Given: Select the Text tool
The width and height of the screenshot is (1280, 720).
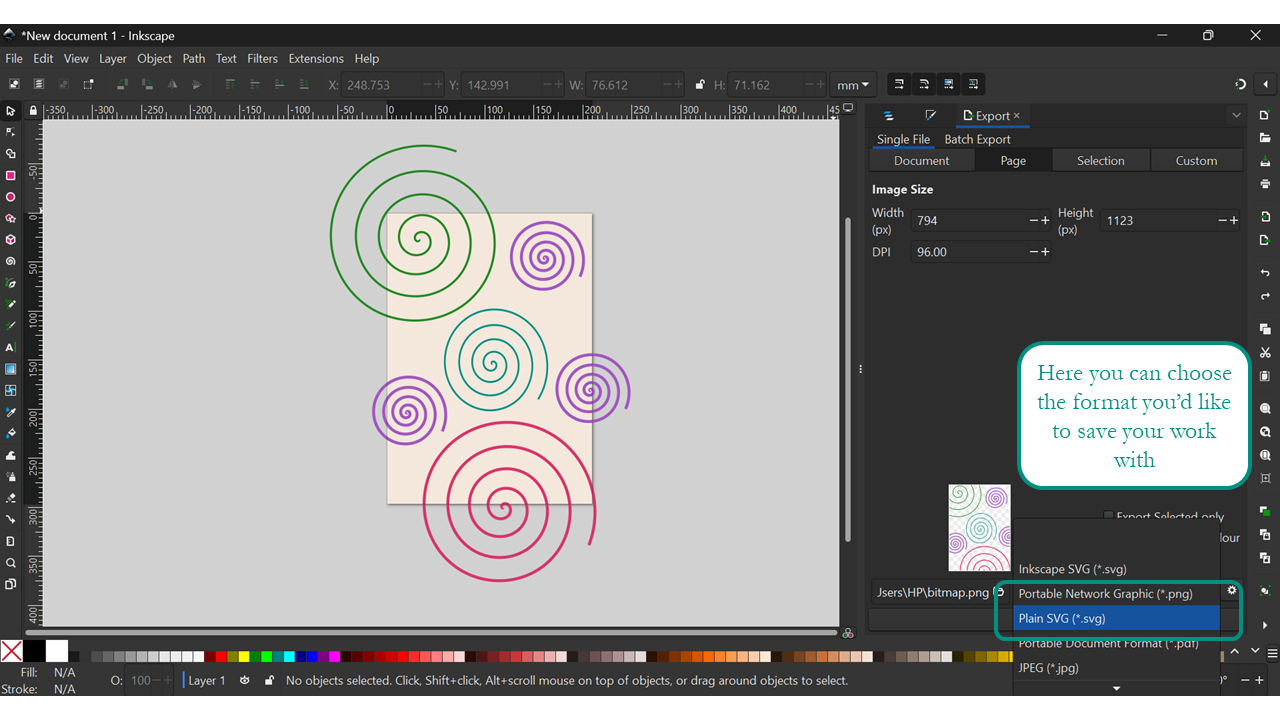Looking at the screenshot, I should click(x=11, y=348).
